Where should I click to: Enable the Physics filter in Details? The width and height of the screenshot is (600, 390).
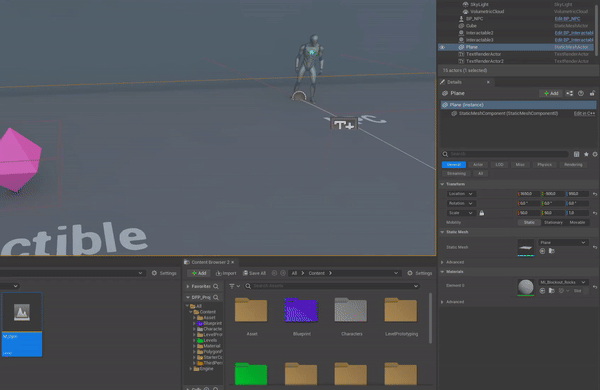click(544, 165)
